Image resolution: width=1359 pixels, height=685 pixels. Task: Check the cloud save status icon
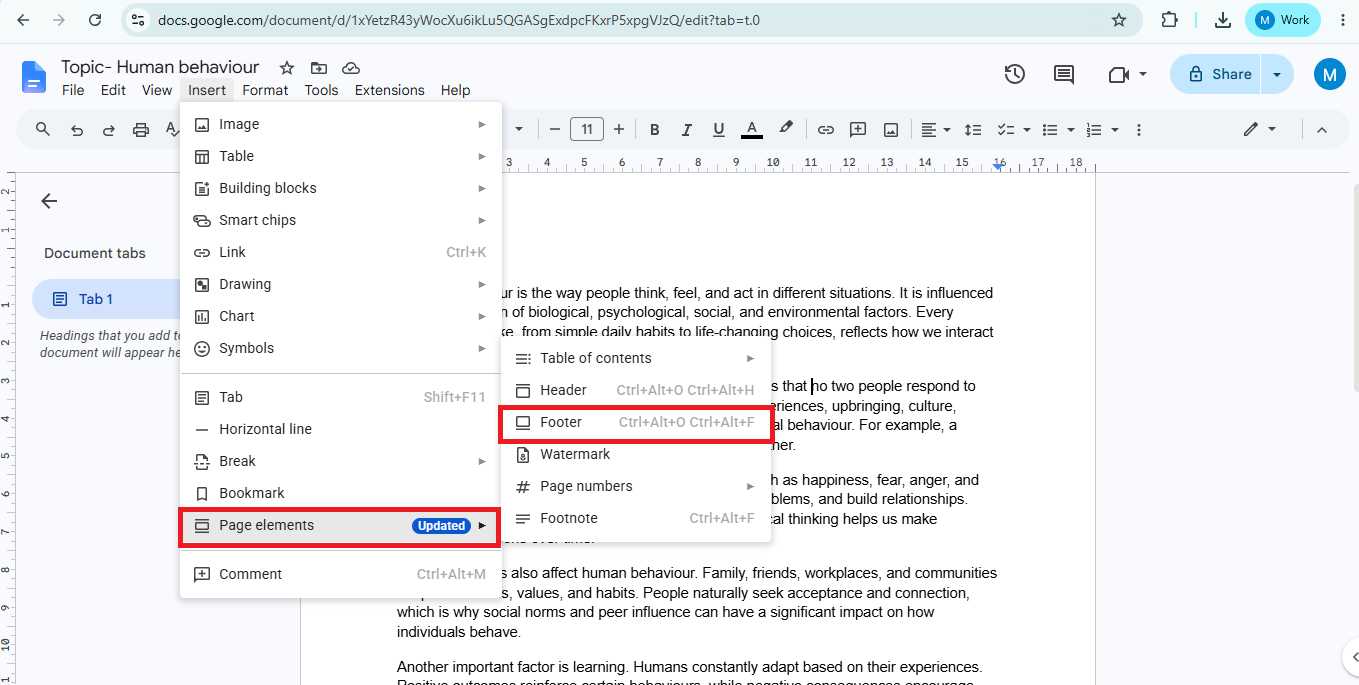tap(351, 68)
